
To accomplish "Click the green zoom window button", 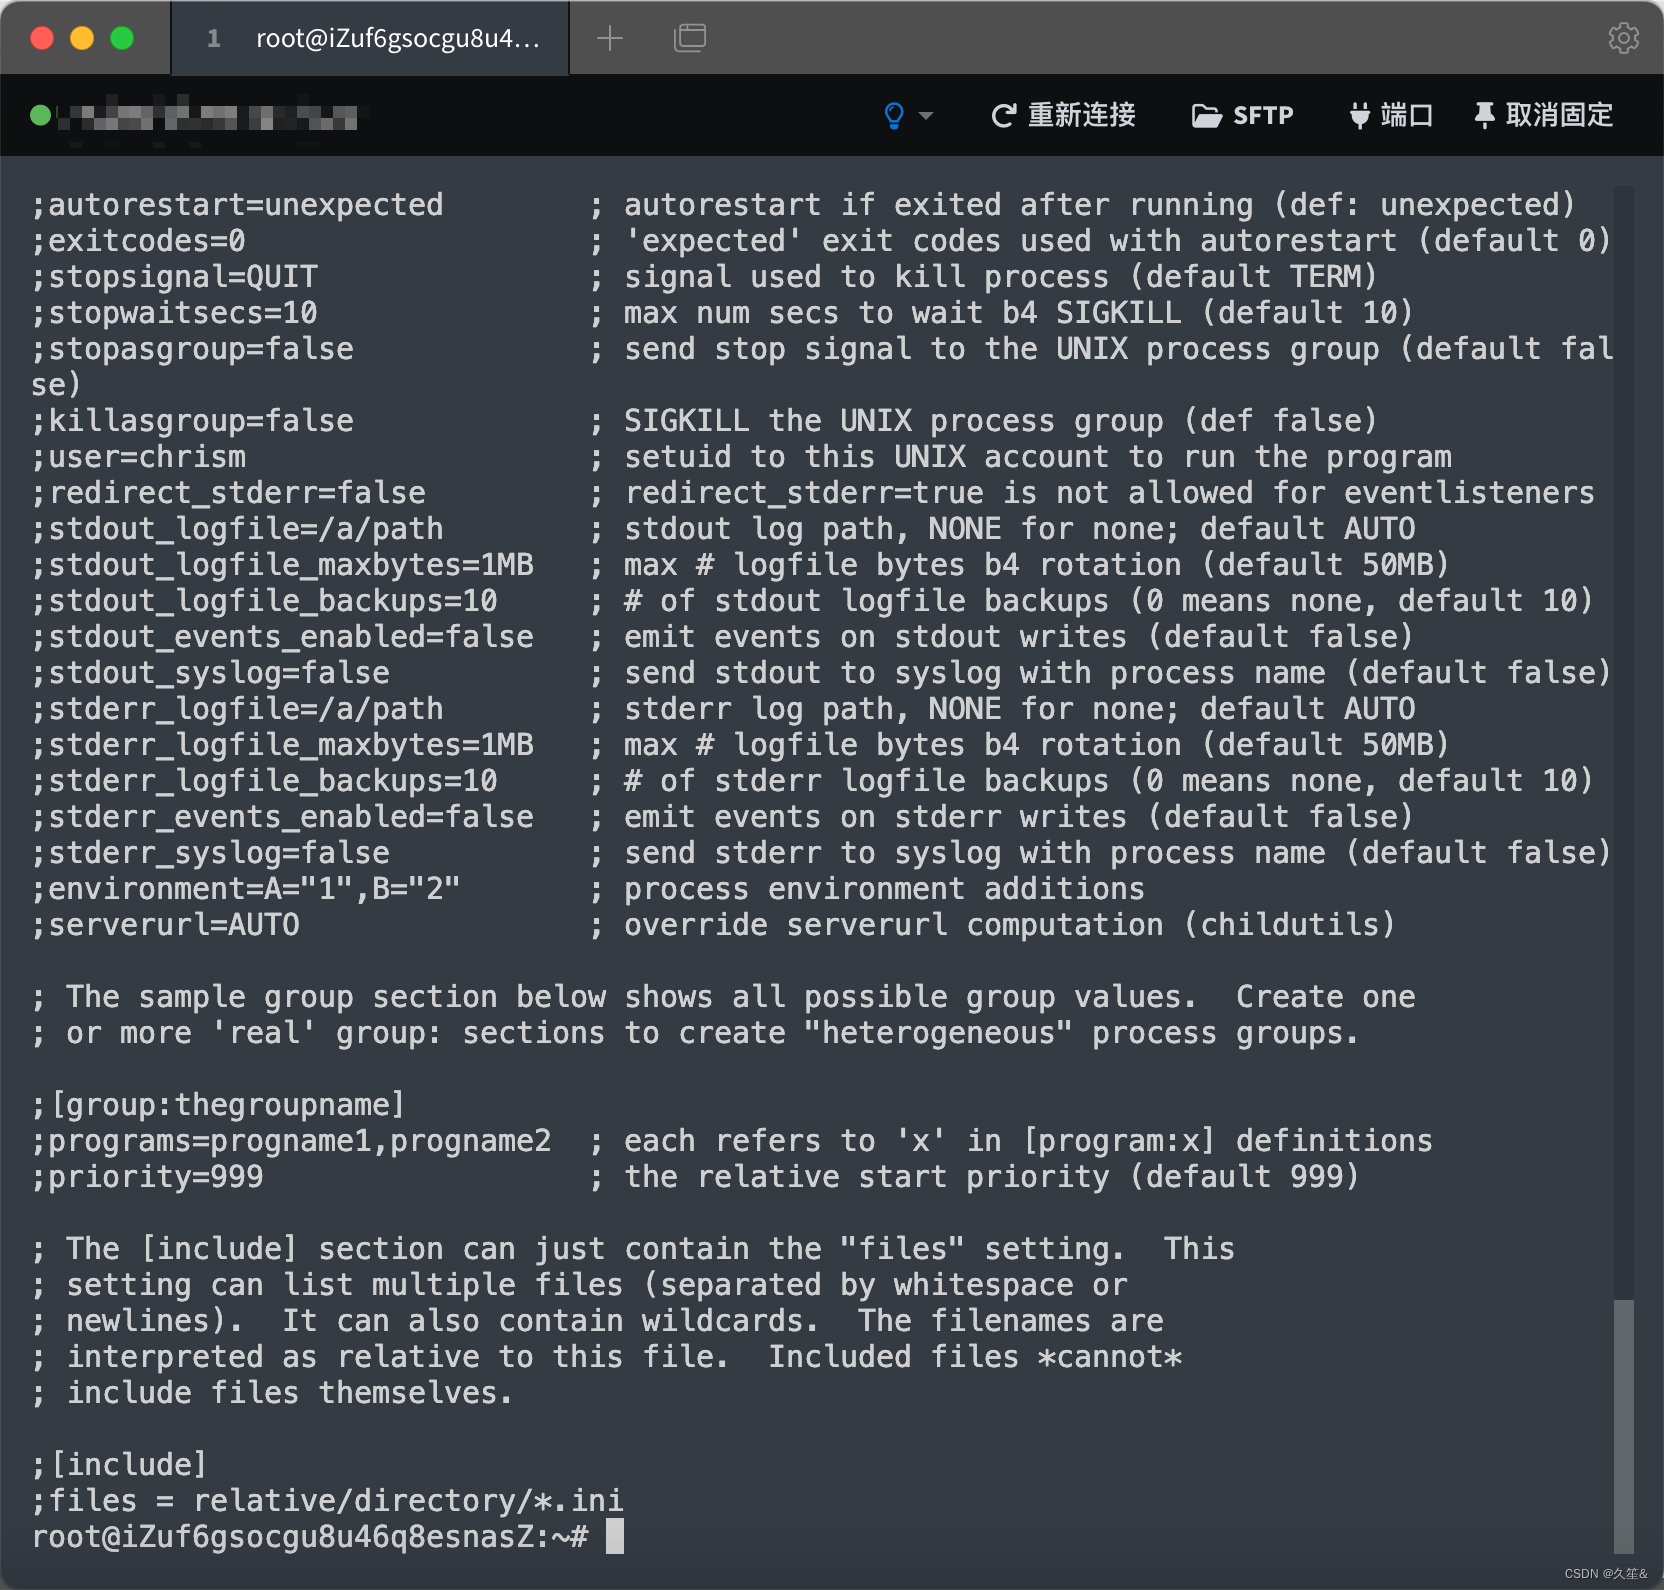I will [x=122, y=38].
